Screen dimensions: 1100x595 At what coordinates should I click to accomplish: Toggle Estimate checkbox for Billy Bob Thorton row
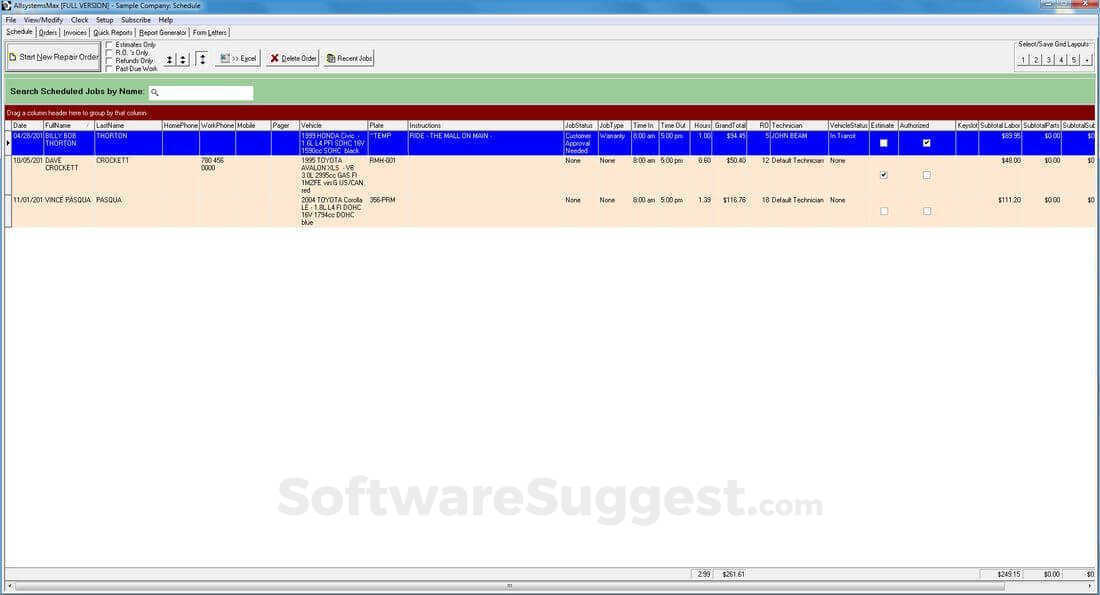tap(884, 143)
